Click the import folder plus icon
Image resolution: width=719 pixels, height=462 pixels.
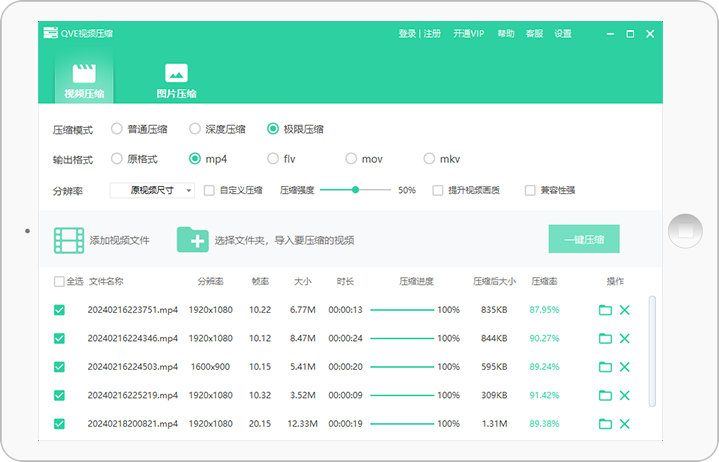point(192,240)
